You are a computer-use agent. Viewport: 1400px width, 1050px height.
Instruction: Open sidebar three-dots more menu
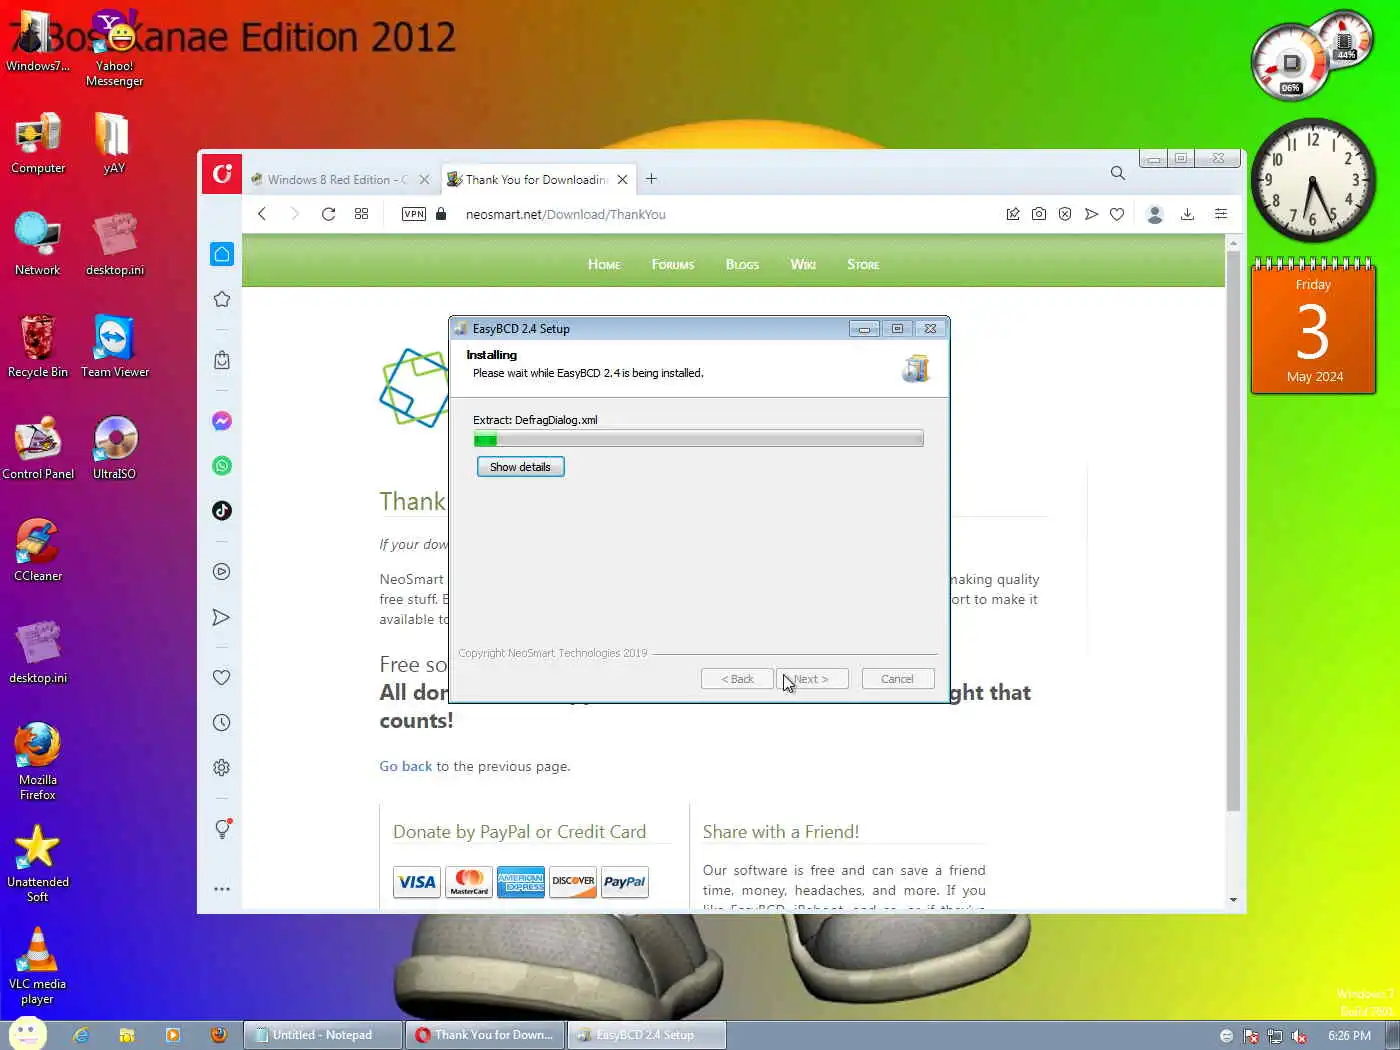[222, 889]
